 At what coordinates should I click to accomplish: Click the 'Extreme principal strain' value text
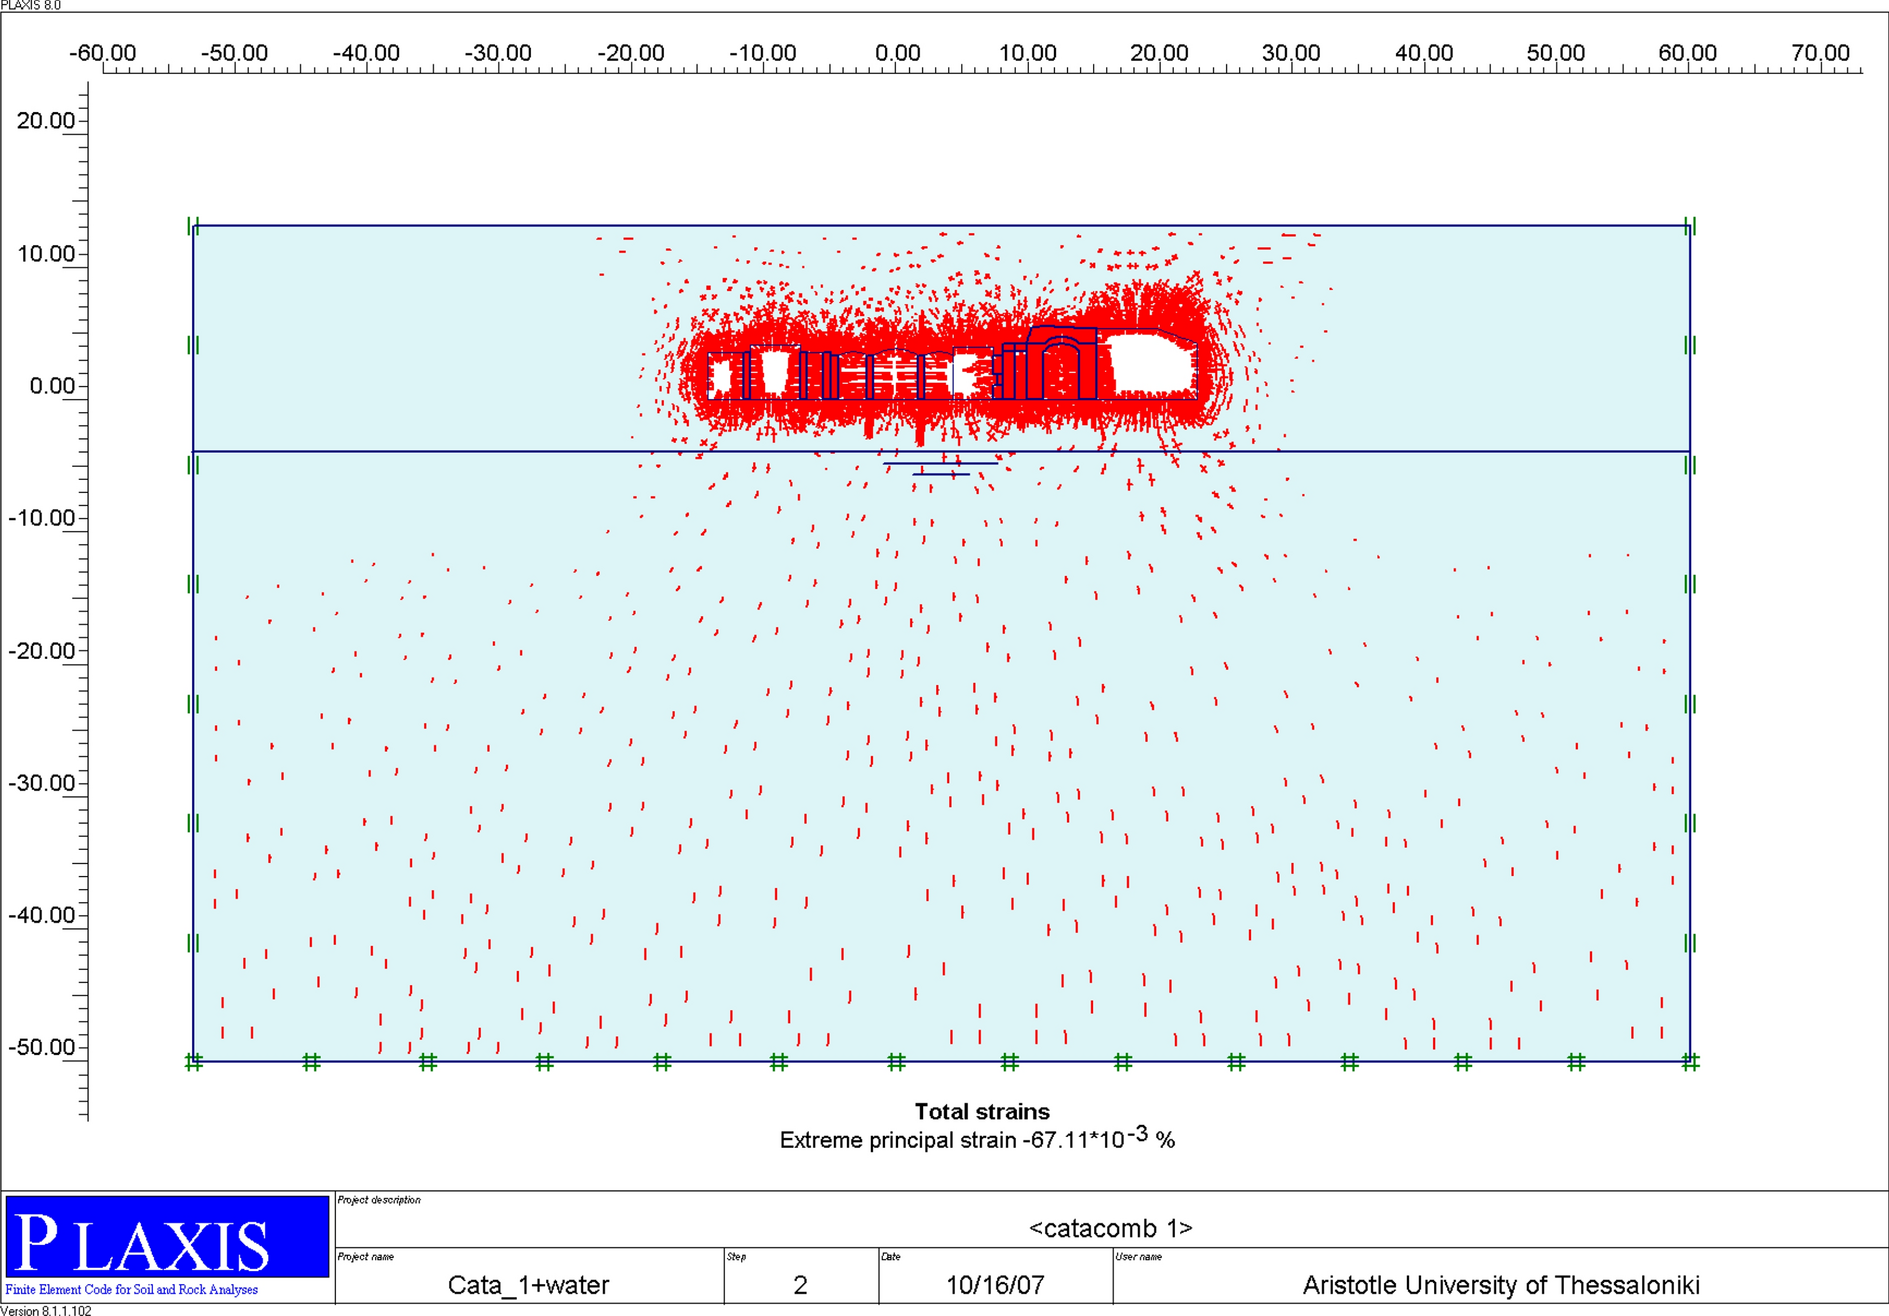click(977, 1139)
